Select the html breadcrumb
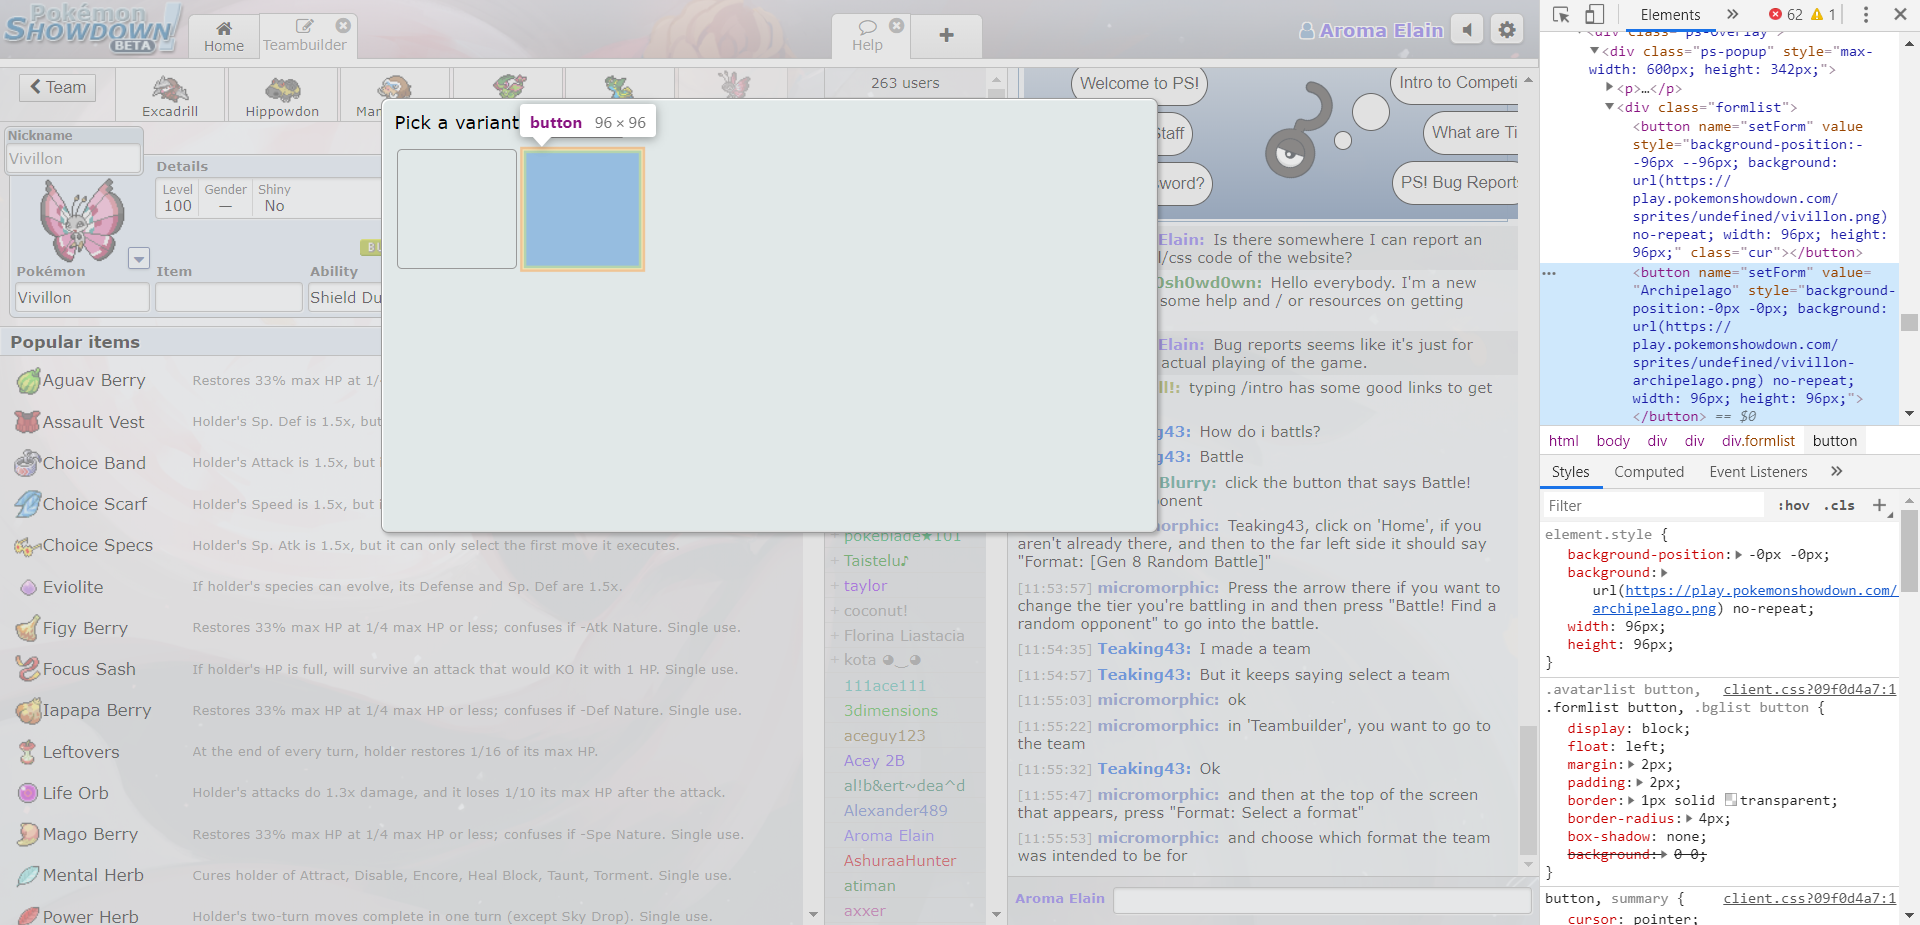The height and width of the screenshot is (925, 1920). [1563, 441]
